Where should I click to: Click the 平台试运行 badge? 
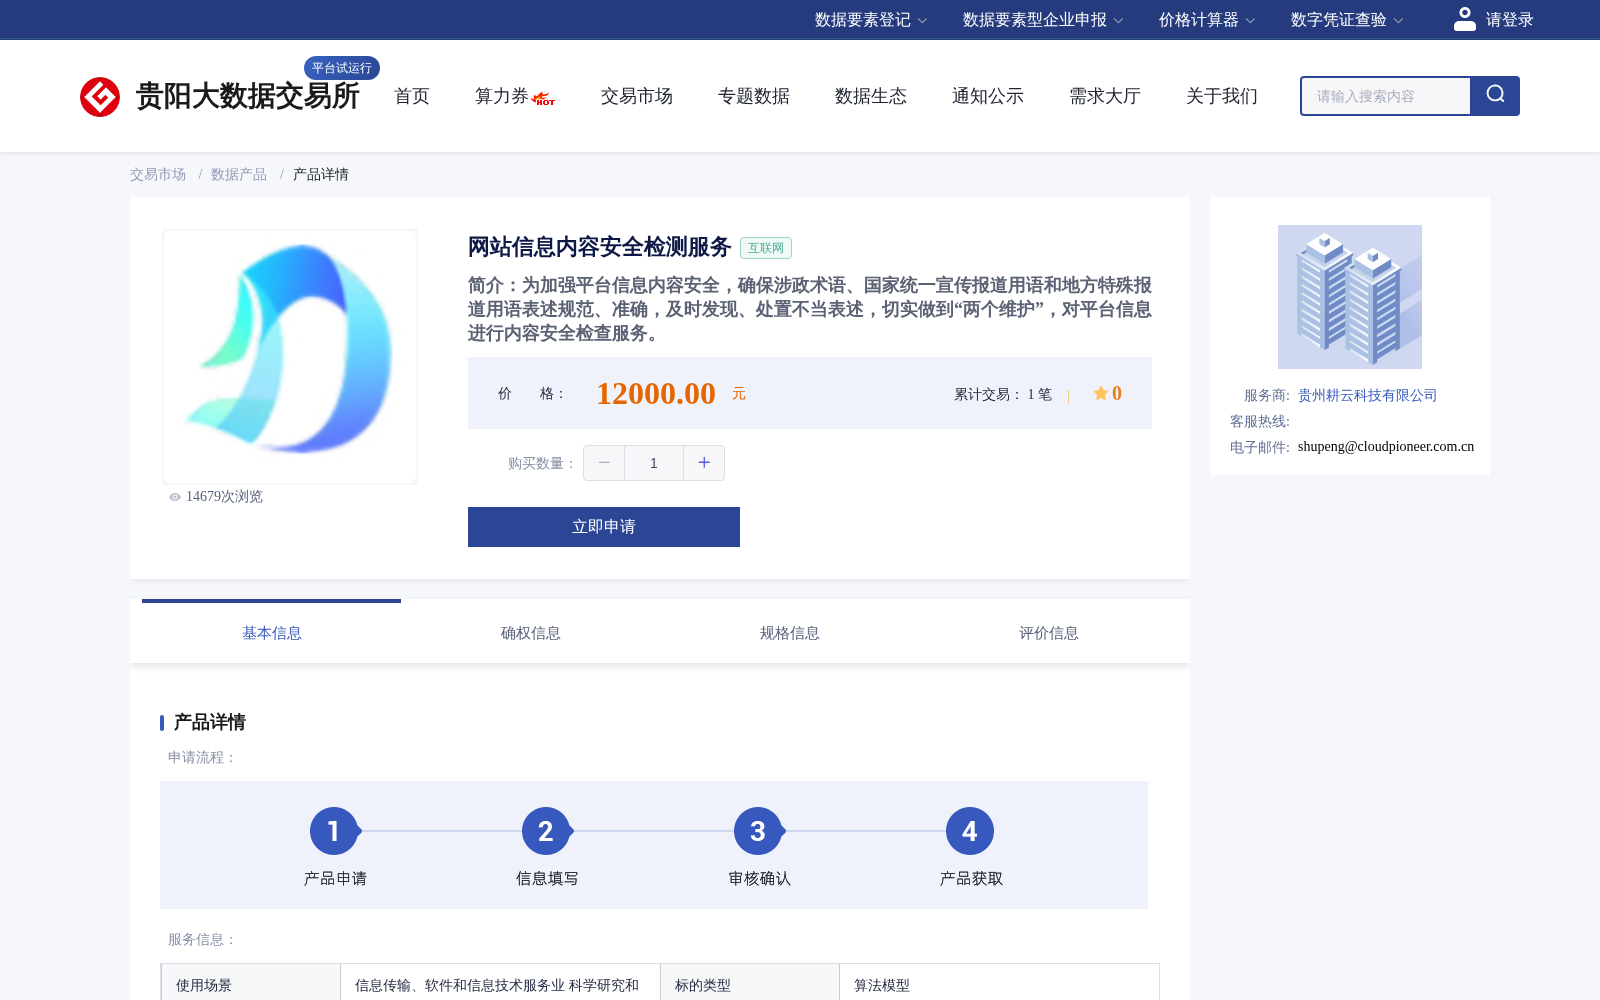coord(342,68)
